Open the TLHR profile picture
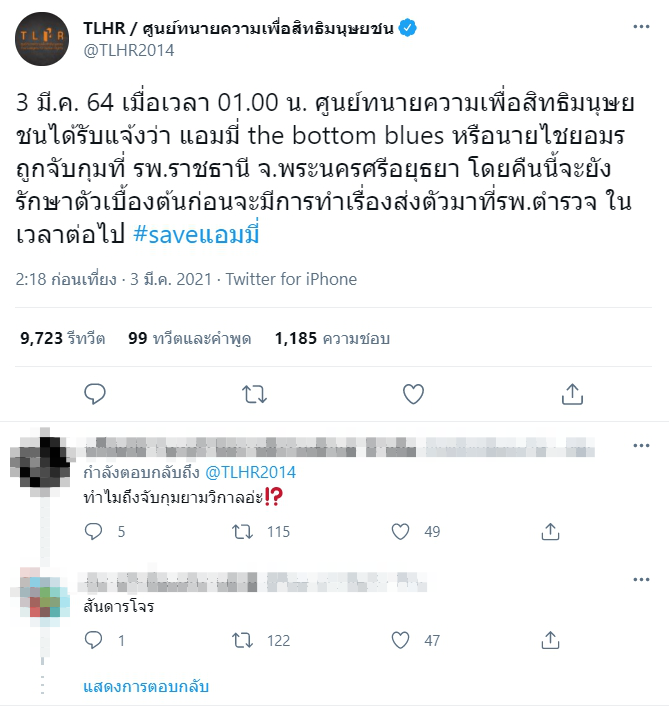 pyautogui.click(x=42, y=39)
